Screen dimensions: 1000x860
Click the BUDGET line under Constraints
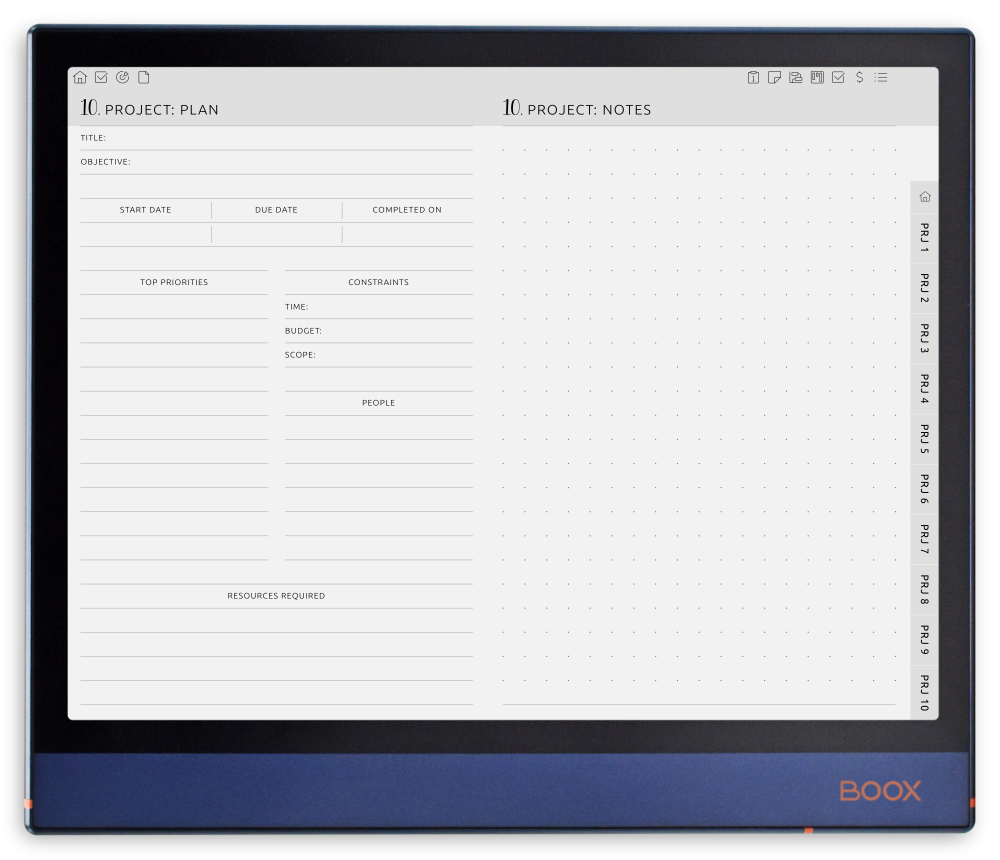point(378,333)
